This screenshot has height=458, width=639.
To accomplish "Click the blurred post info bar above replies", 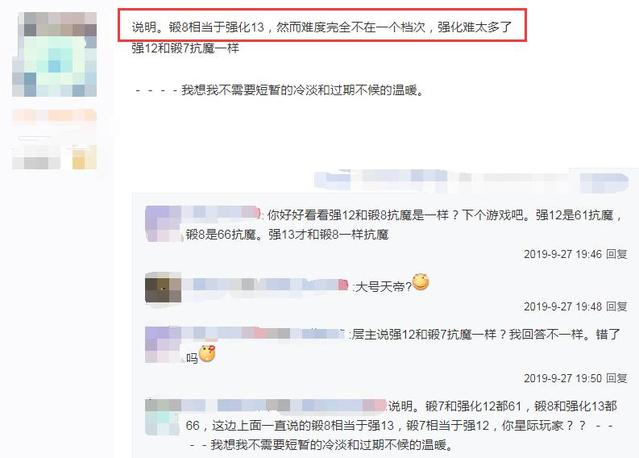I will pyautogui.click(x=471, y=181).
